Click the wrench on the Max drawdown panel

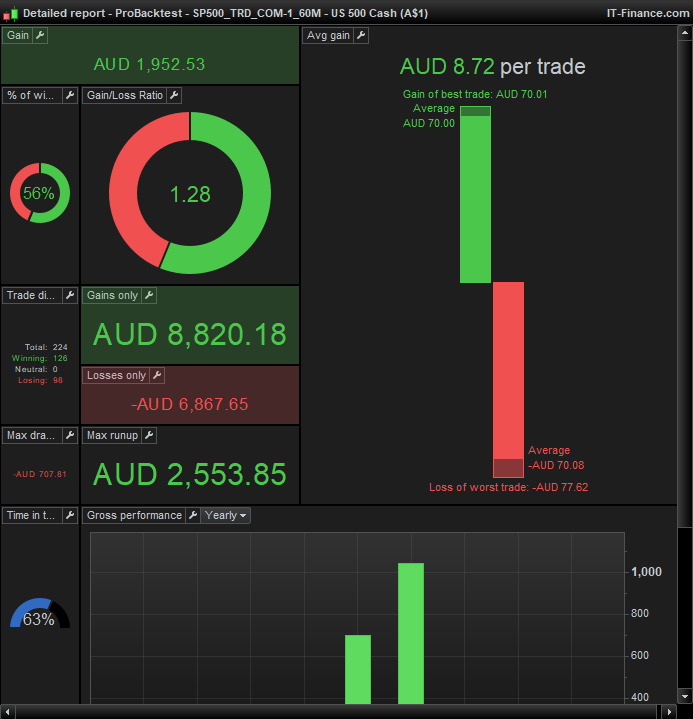(x=70, y=435)
